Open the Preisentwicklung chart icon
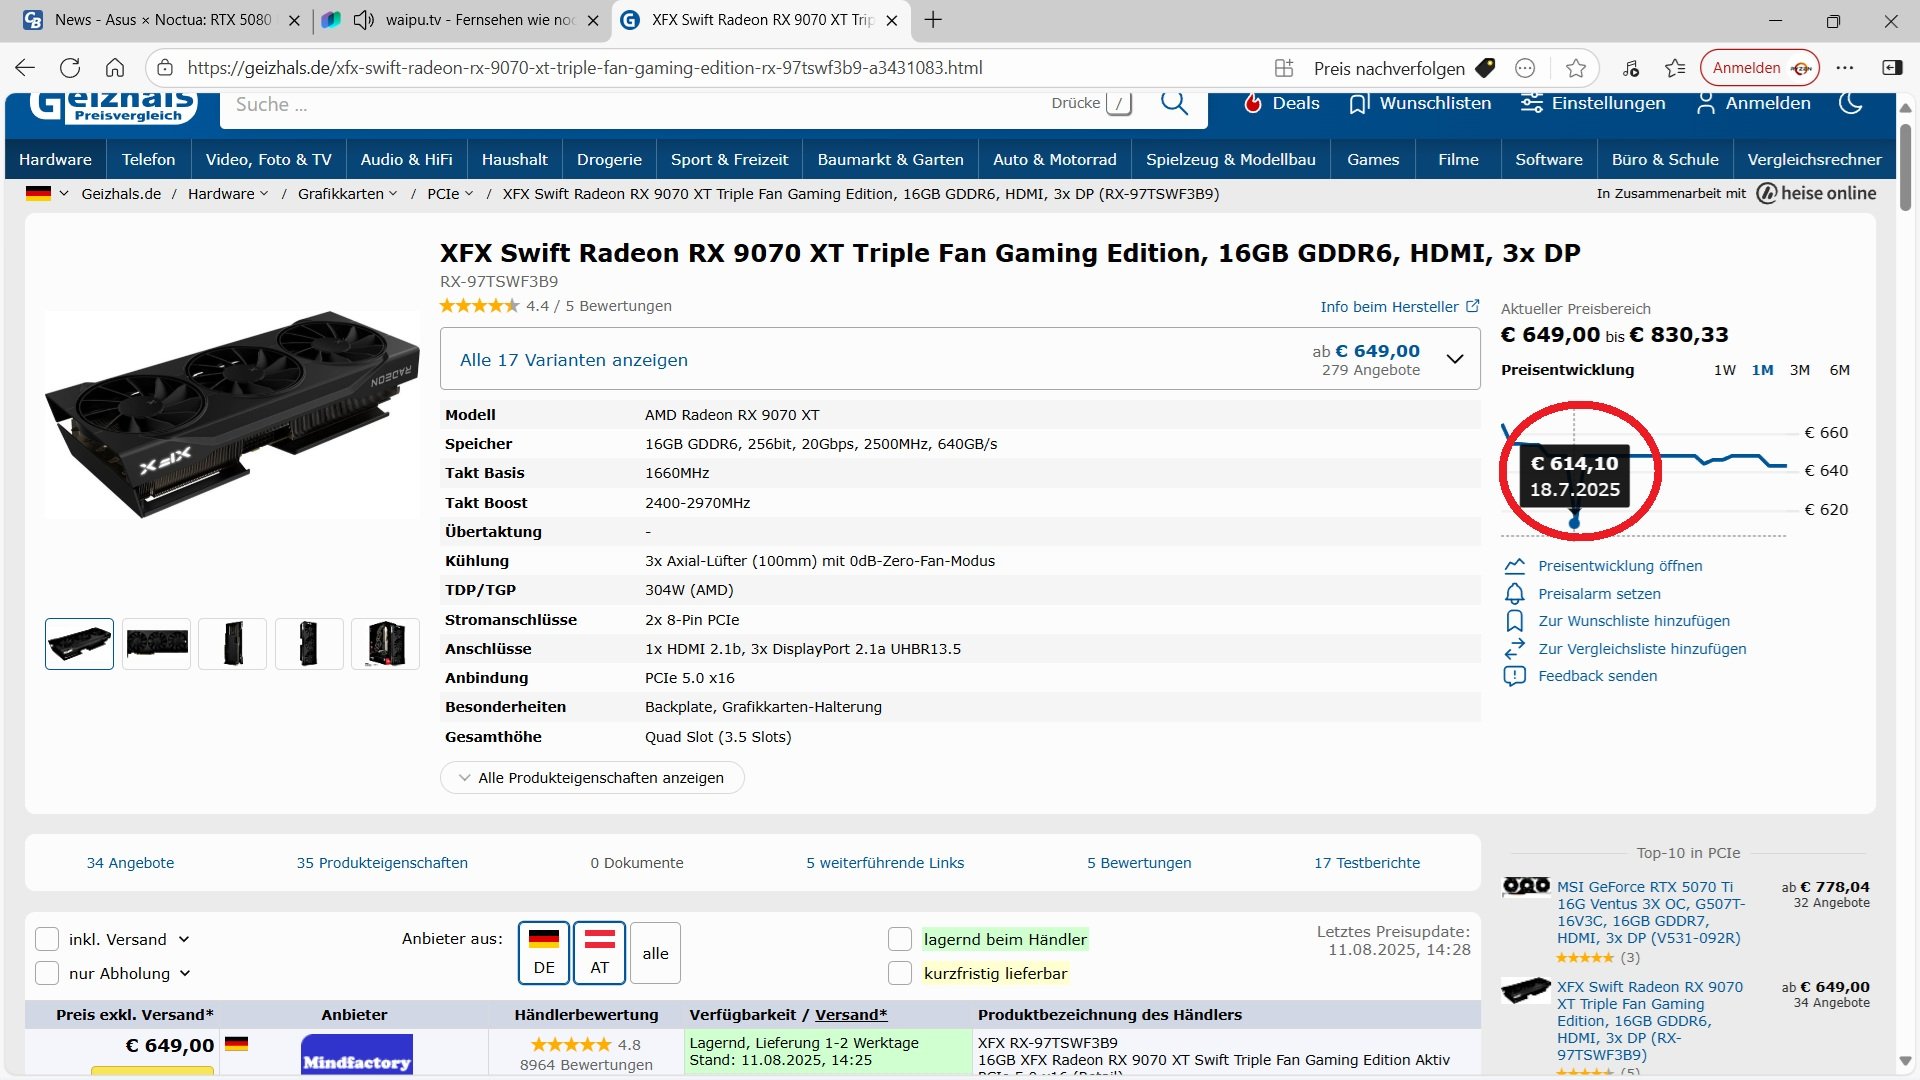 coord(1515,566)
